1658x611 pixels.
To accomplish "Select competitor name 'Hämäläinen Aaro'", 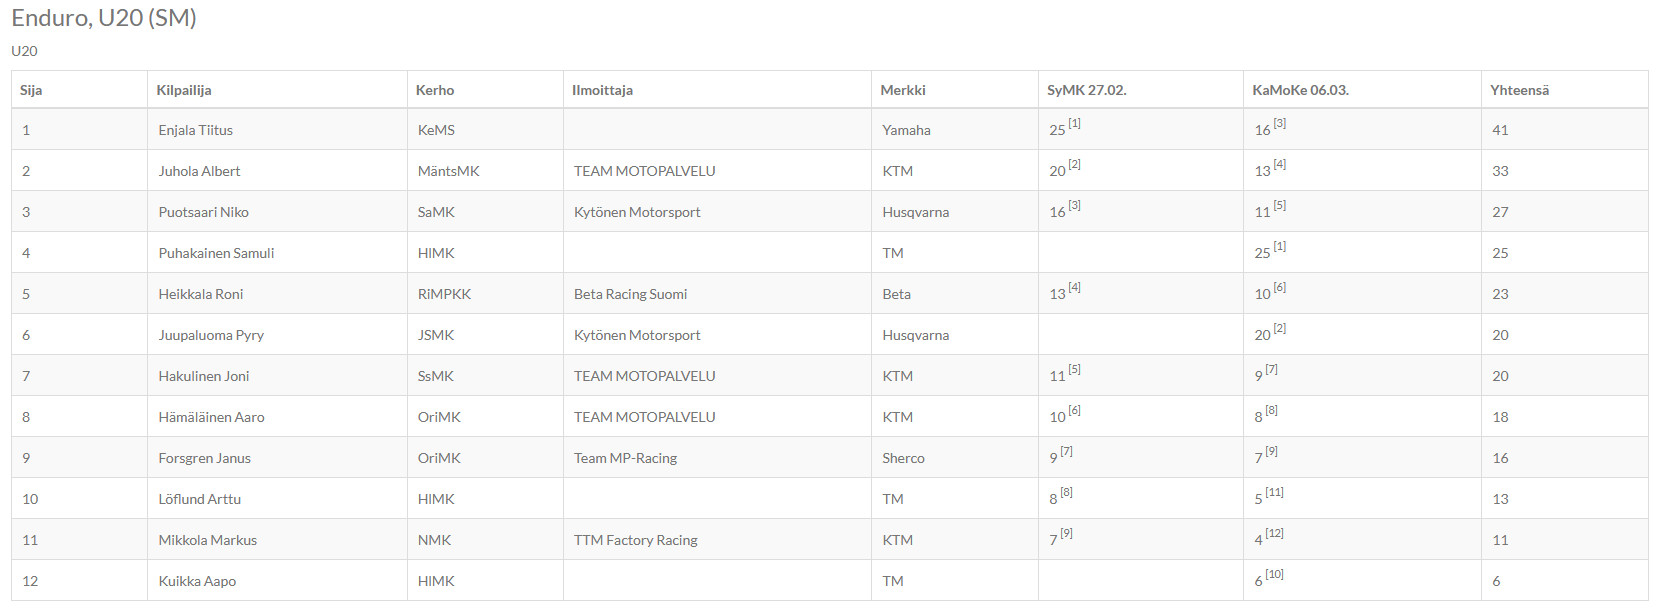I will point(211,417).
